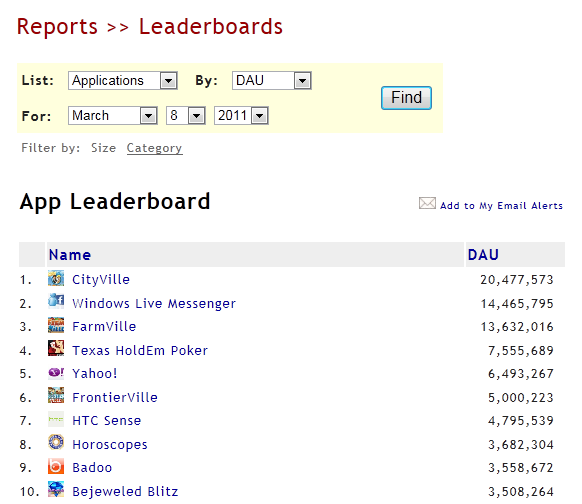Sort by DAU column header
582x504 pixels.
click(483, 255)
